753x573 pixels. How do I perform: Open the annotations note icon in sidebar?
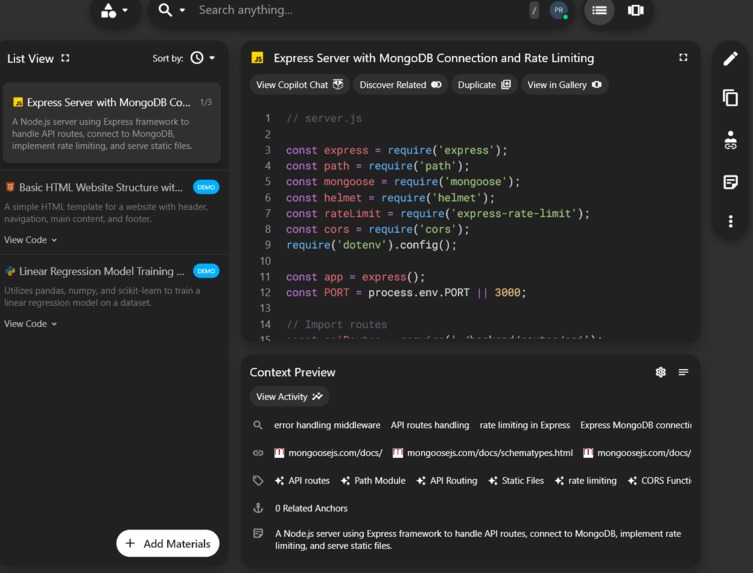[730, 182]
